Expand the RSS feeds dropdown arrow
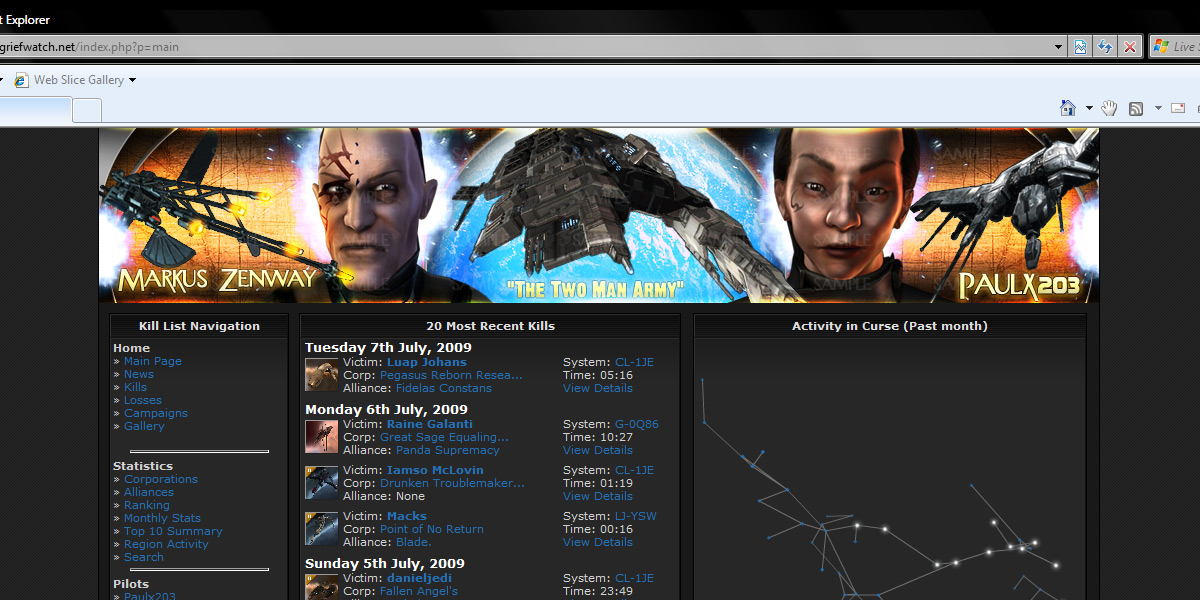Screen dimensions: 1200x600 point(1158,108)
